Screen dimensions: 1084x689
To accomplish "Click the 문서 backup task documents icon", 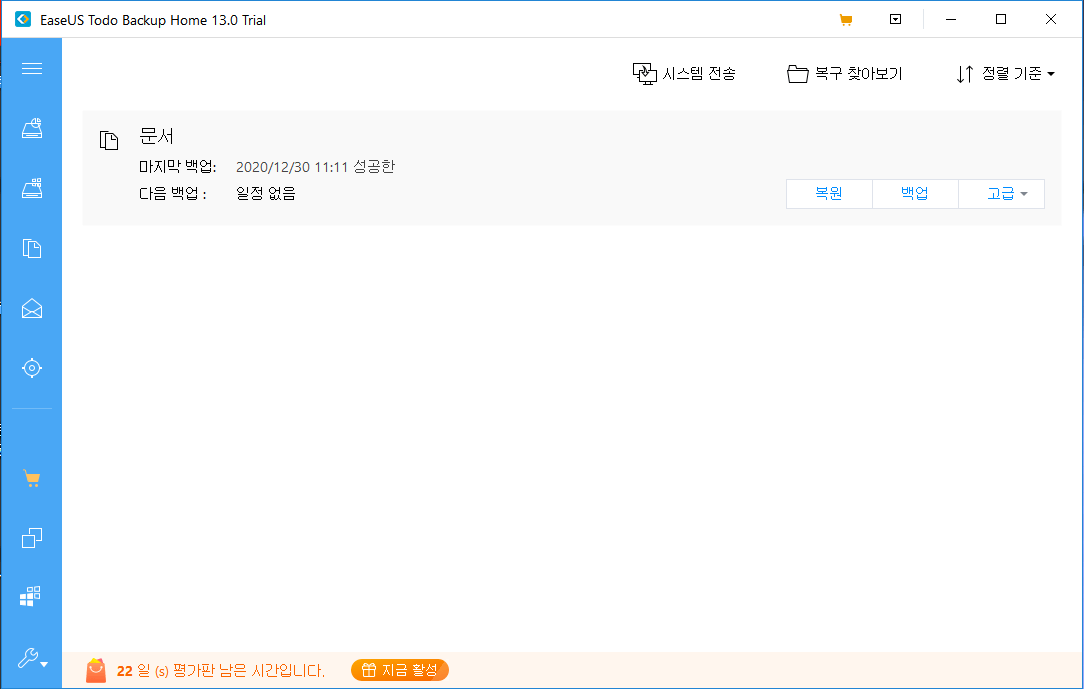I will point(109,140).
